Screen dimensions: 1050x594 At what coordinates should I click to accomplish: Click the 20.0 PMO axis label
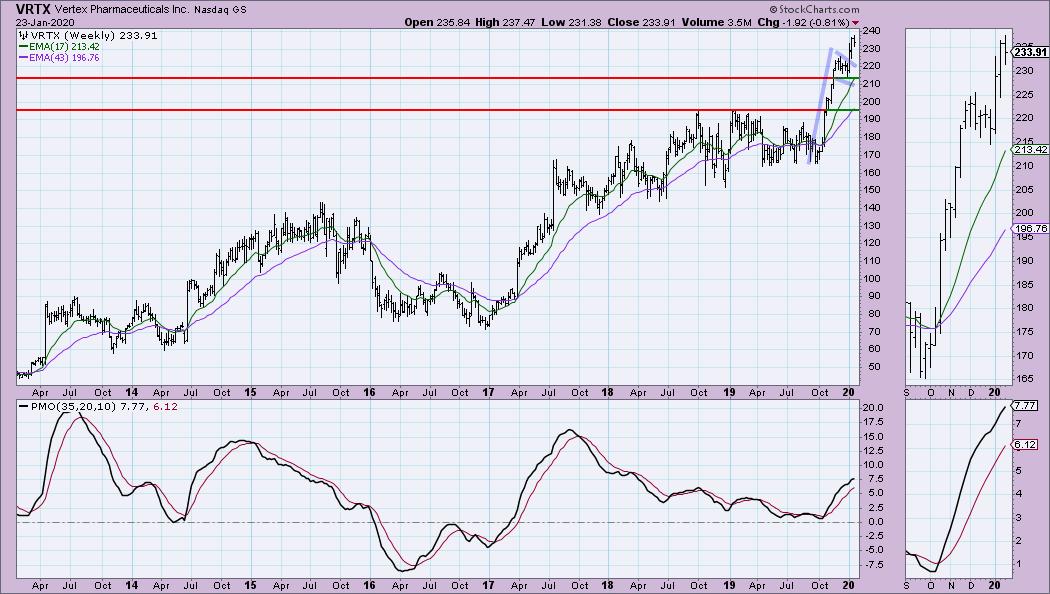pyautogui.click(x=873, y=408)
